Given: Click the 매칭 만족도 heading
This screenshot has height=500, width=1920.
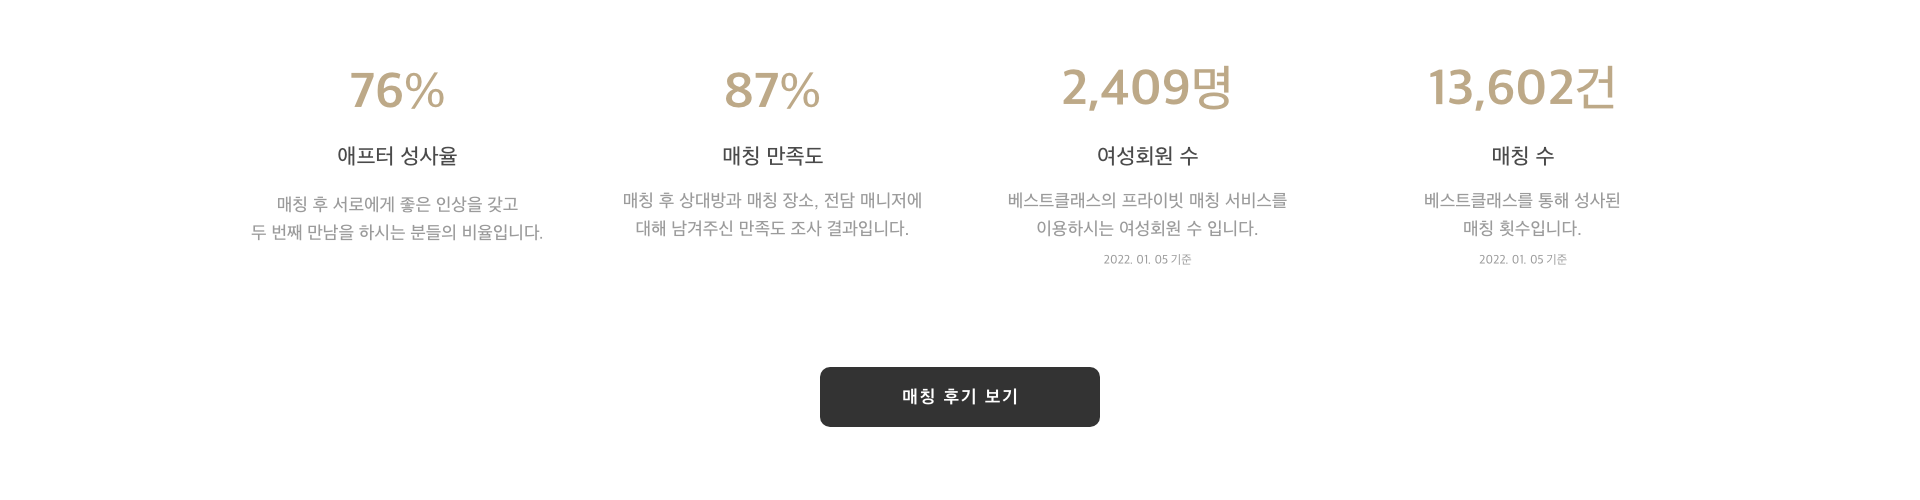Looking at the screenshot, I should [772, 156].
